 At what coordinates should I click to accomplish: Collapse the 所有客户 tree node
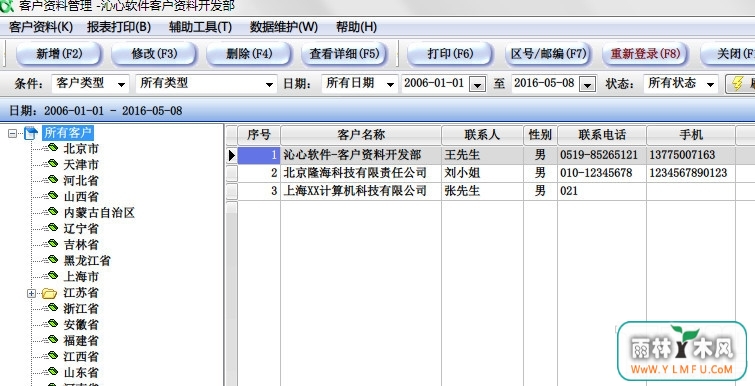(13, 133)
